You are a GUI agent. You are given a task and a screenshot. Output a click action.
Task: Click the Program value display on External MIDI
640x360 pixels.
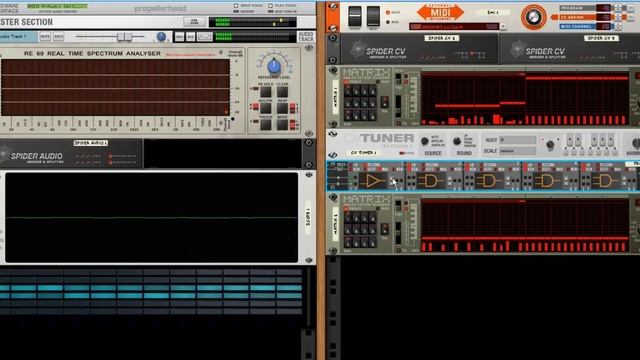tap(603, 8)
